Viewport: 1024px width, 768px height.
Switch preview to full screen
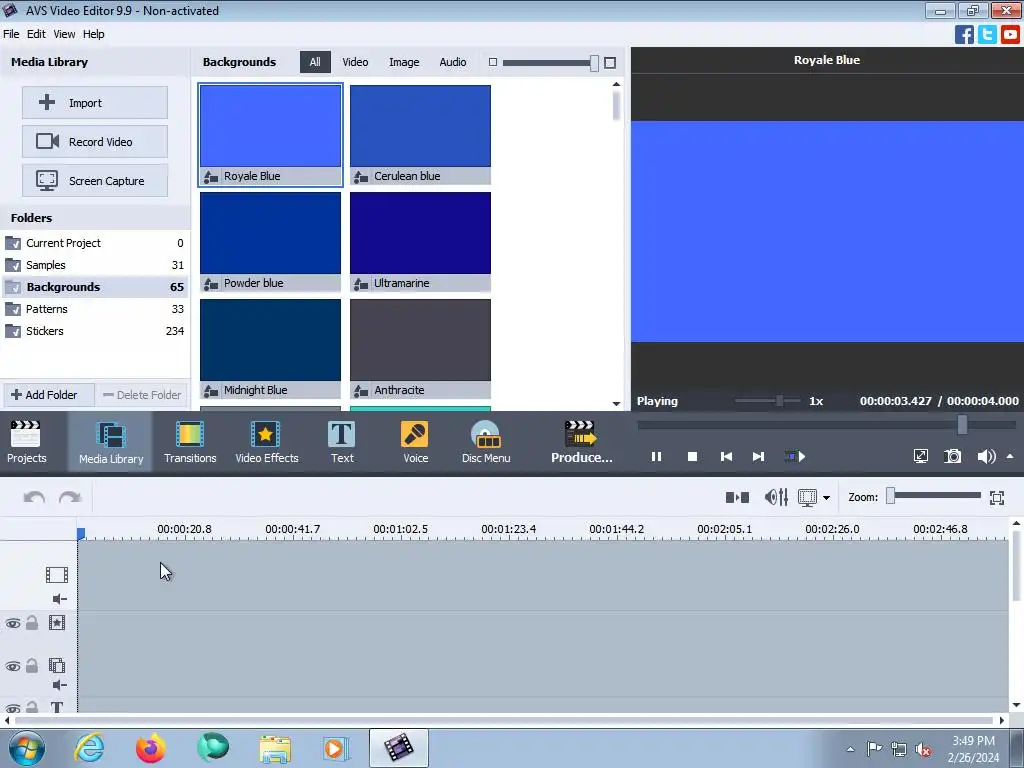(921, 456)
